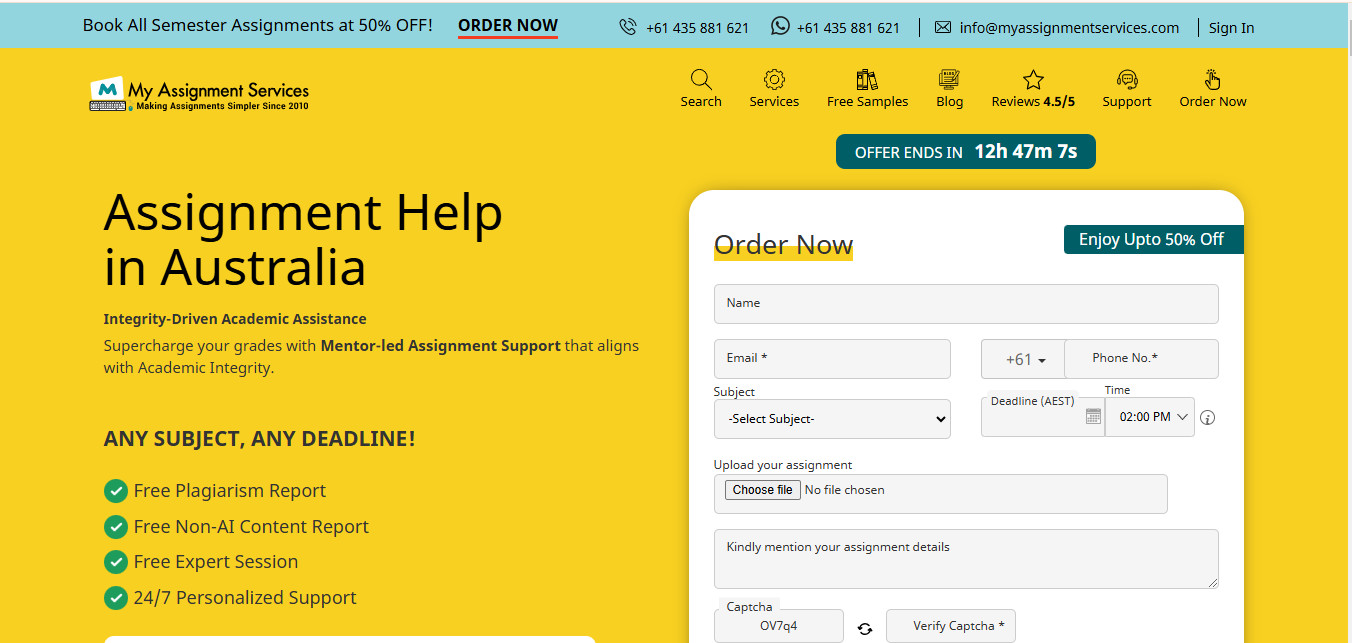Click the captcha refresh icon
Screen dimensions: 1352x643
pos(865,628)
